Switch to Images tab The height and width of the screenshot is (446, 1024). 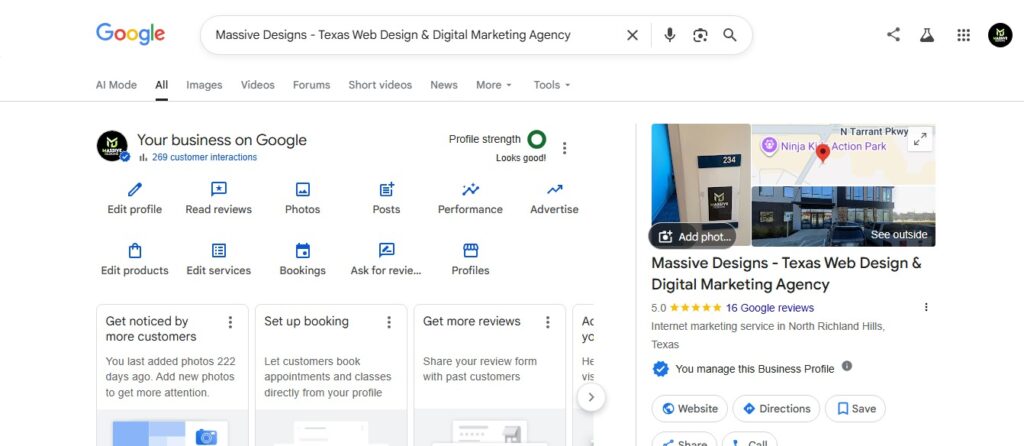coord(204,85)
